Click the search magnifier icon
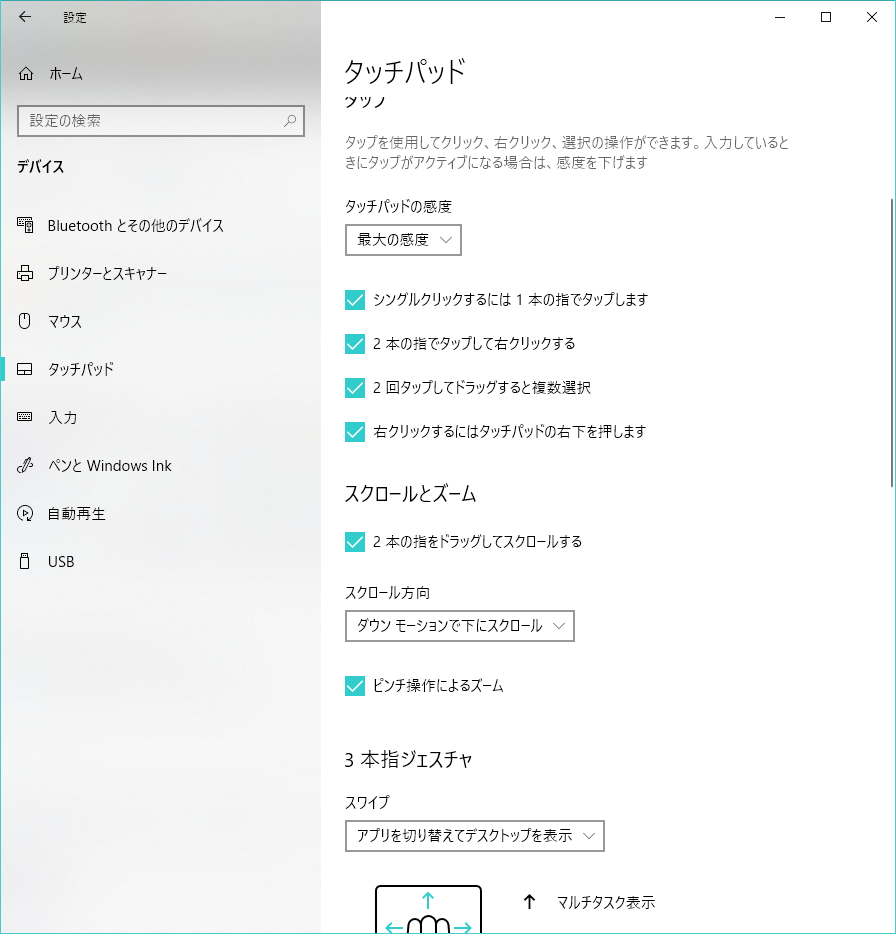 [290, 121]
